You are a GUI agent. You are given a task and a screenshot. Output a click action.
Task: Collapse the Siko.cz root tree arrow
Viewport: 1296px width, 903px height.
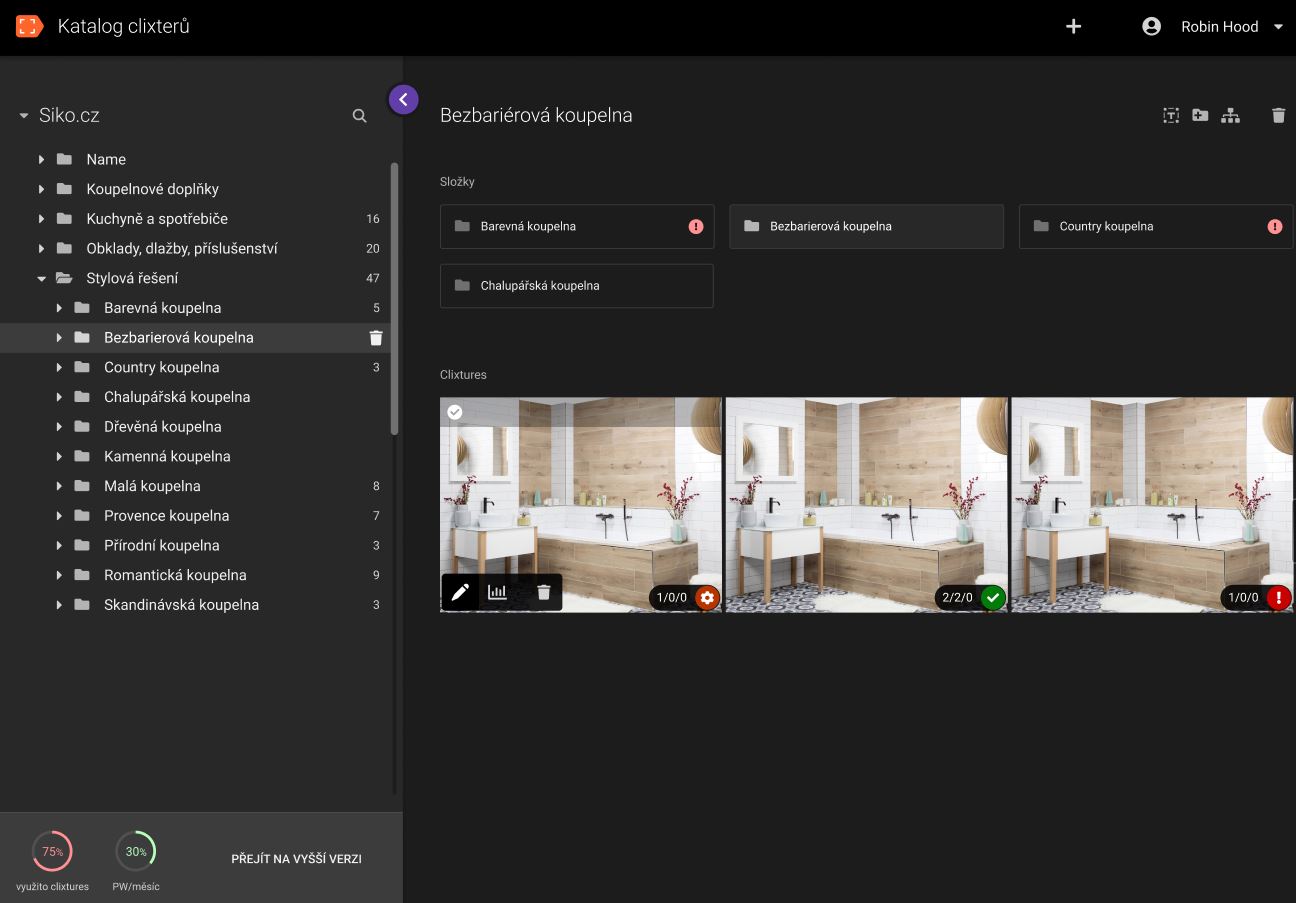[24, 116]
